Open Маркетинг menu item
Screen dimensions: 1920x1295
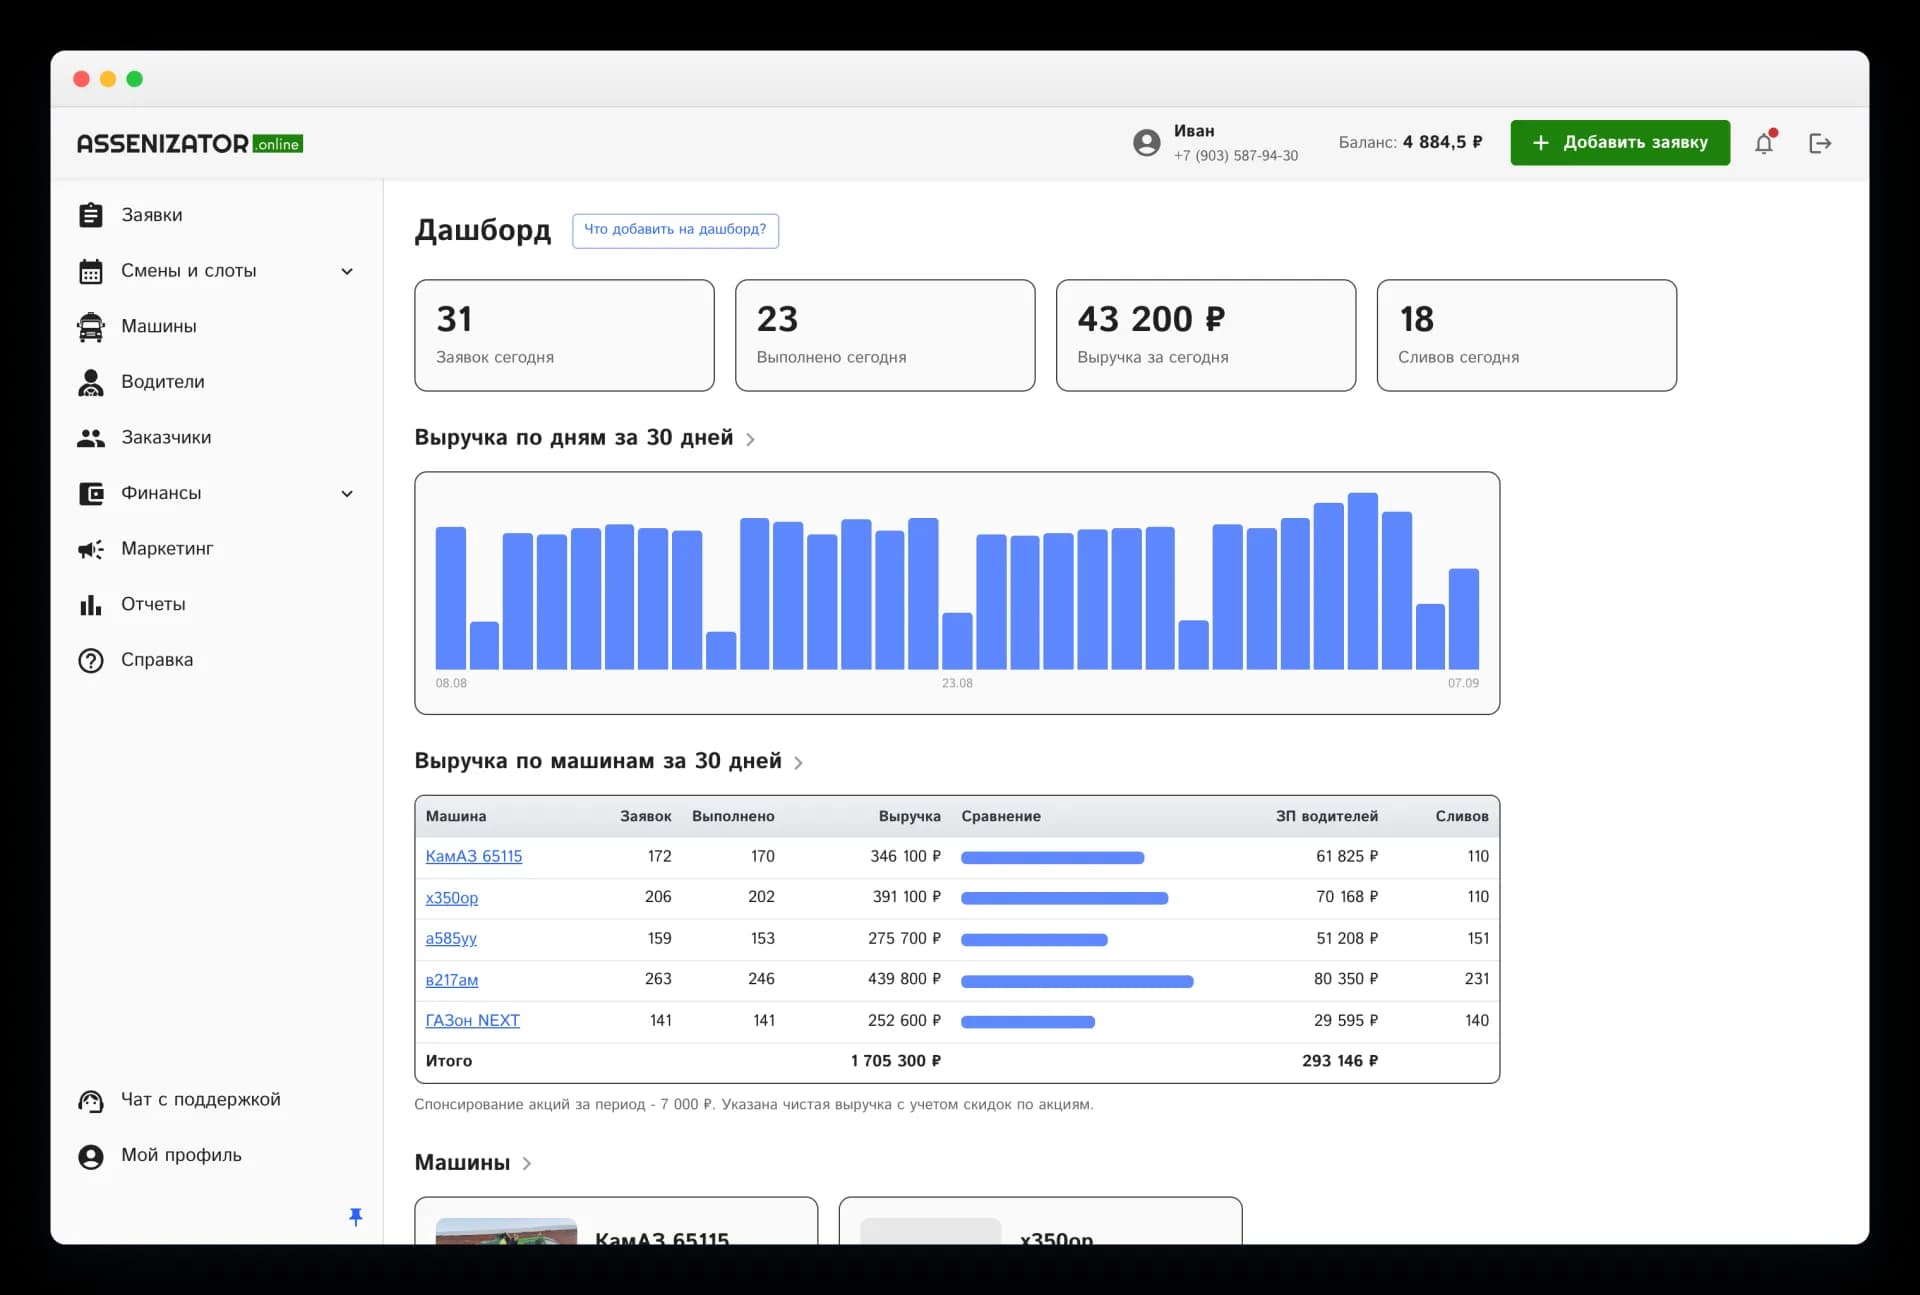(167, 548)
